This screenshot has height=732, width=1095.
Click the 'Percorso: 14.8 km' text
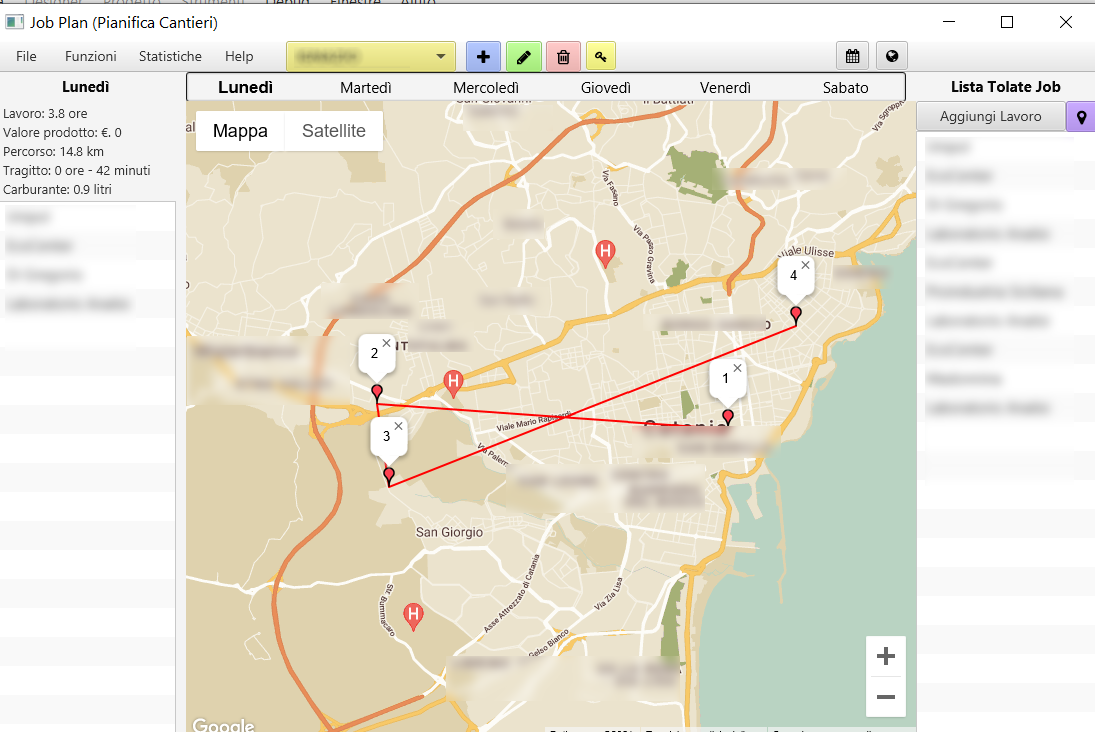pyautogui.click(x=53, y=152)
